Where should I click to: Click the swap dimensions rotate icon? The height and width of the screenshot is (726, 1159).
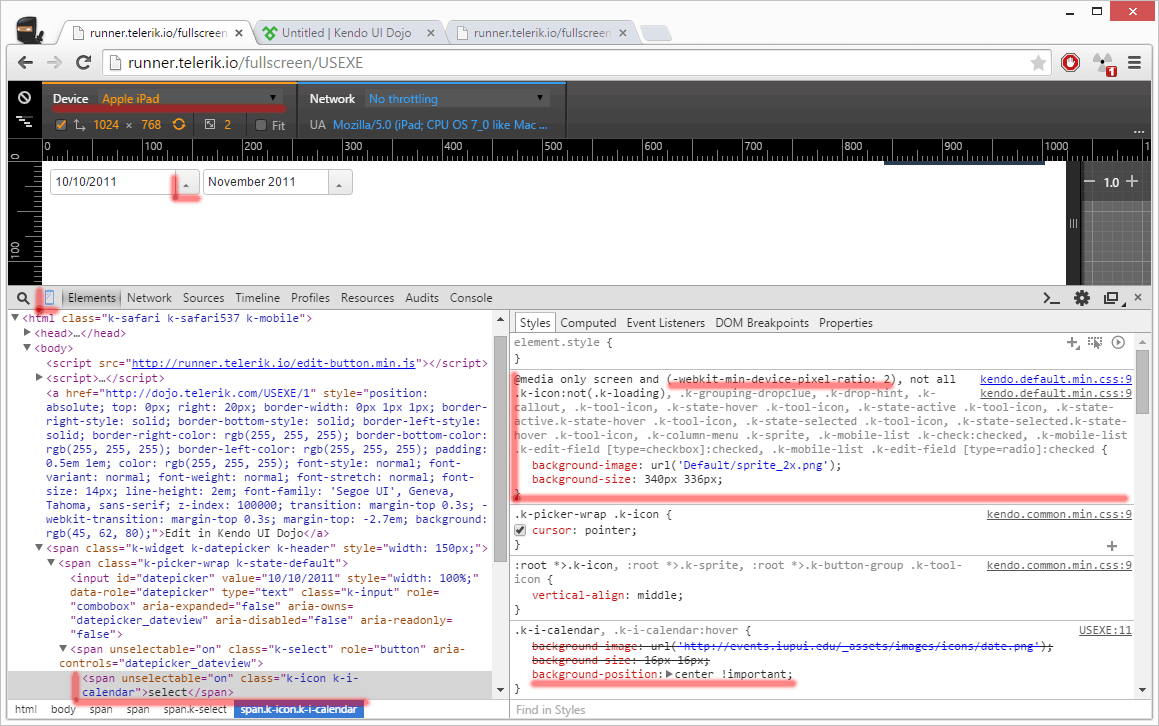(179, 125)
